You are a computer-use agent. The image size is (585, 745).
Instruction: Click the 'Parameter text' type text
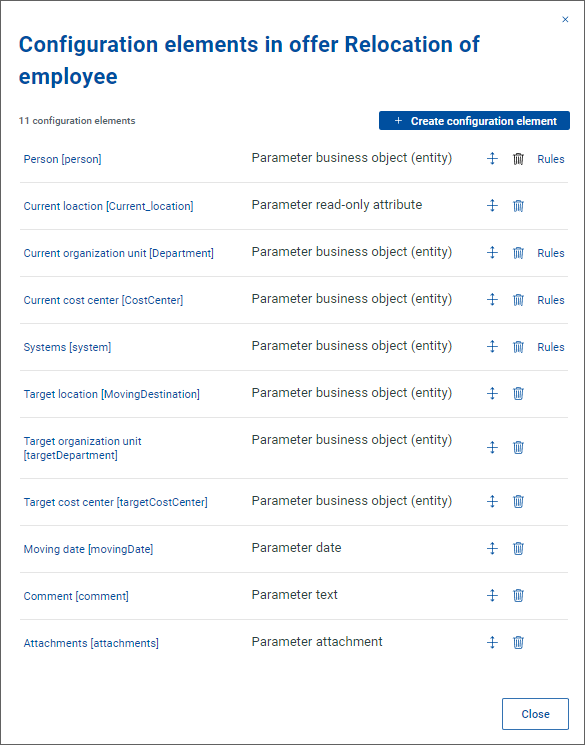tap(294, 595)
